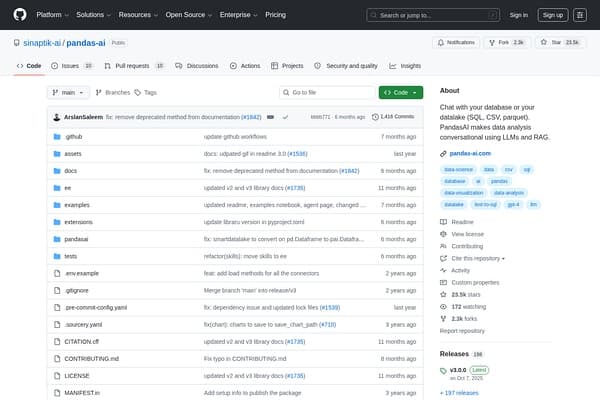
Task: Click the Sign up button
Action: [553, 15]
